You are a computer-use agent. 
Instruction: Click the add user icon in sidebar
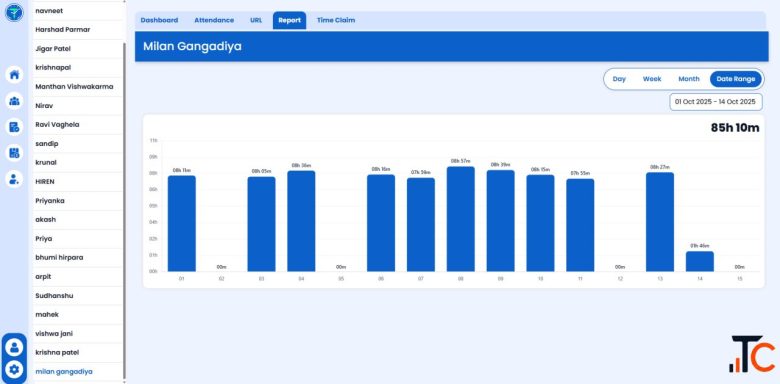14,179
